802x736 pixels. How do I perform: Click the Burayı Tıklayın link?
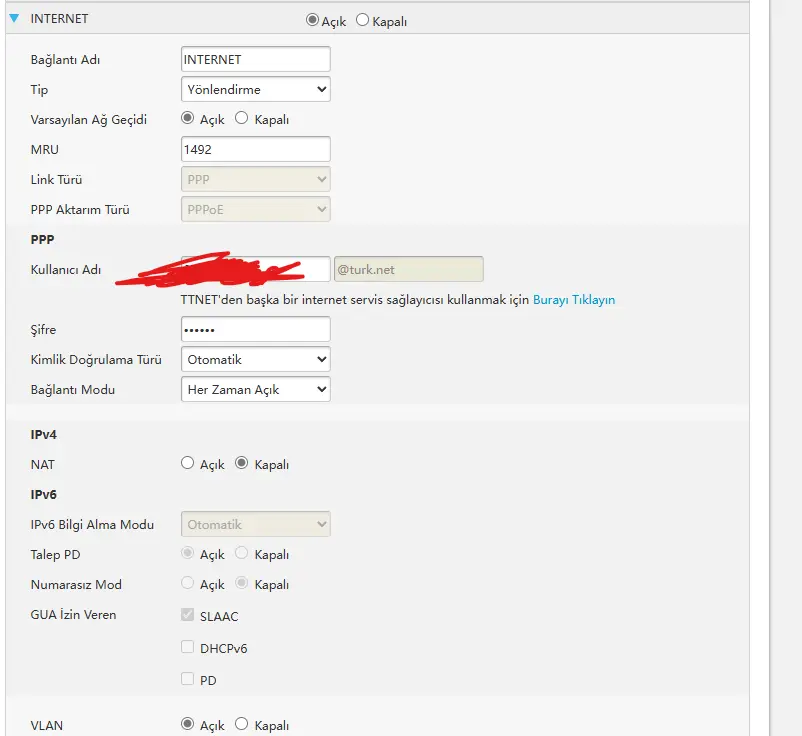574,300
